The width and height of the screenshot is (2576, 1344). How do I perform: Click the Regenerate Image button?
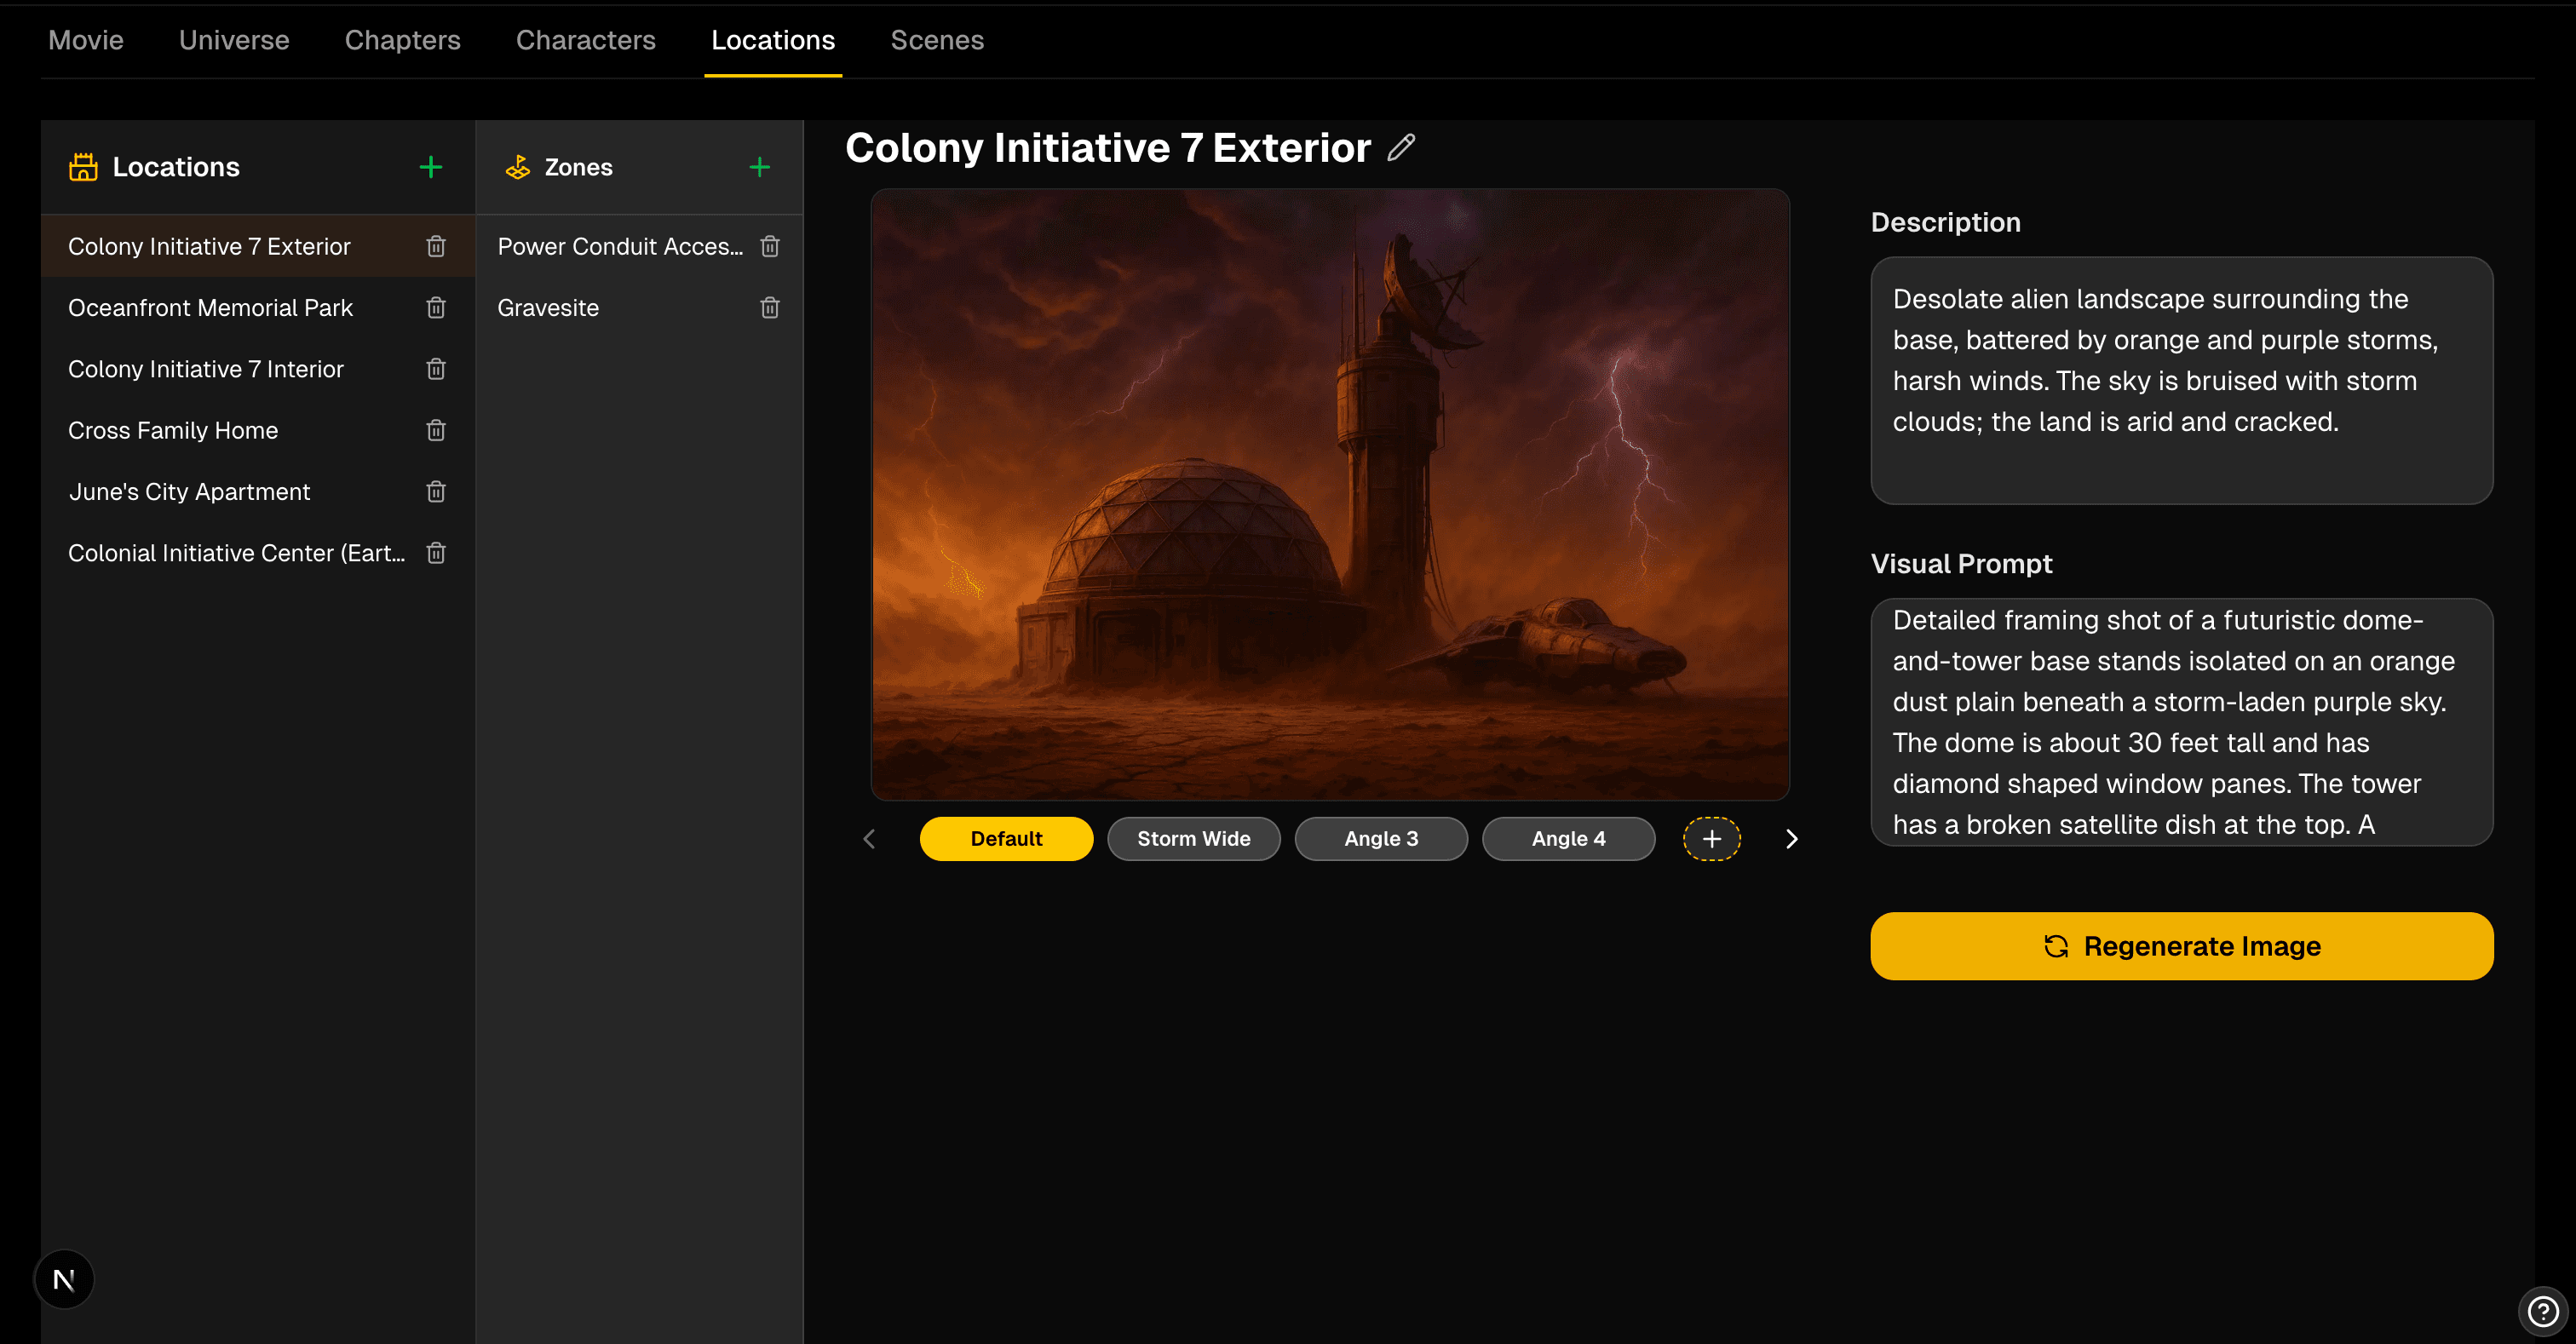pos(2181,946)
